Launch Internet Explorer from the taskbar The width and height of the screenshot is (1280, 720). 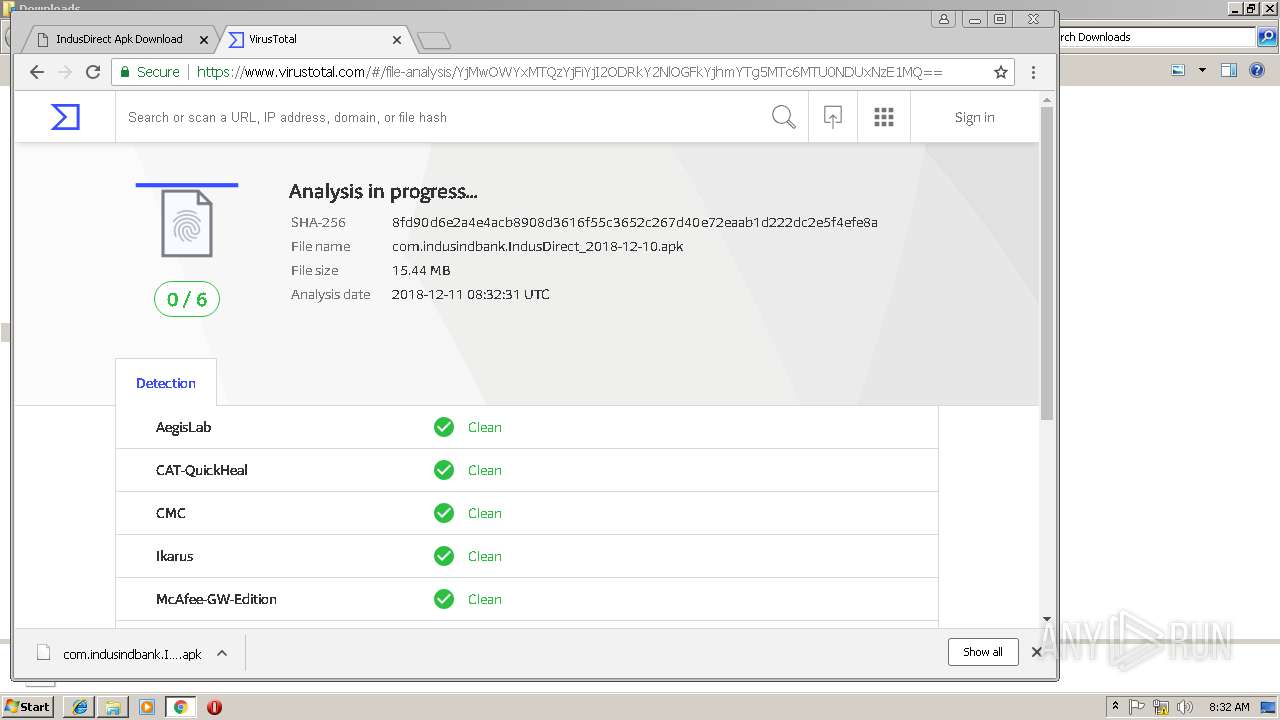(x=80, y=707)
